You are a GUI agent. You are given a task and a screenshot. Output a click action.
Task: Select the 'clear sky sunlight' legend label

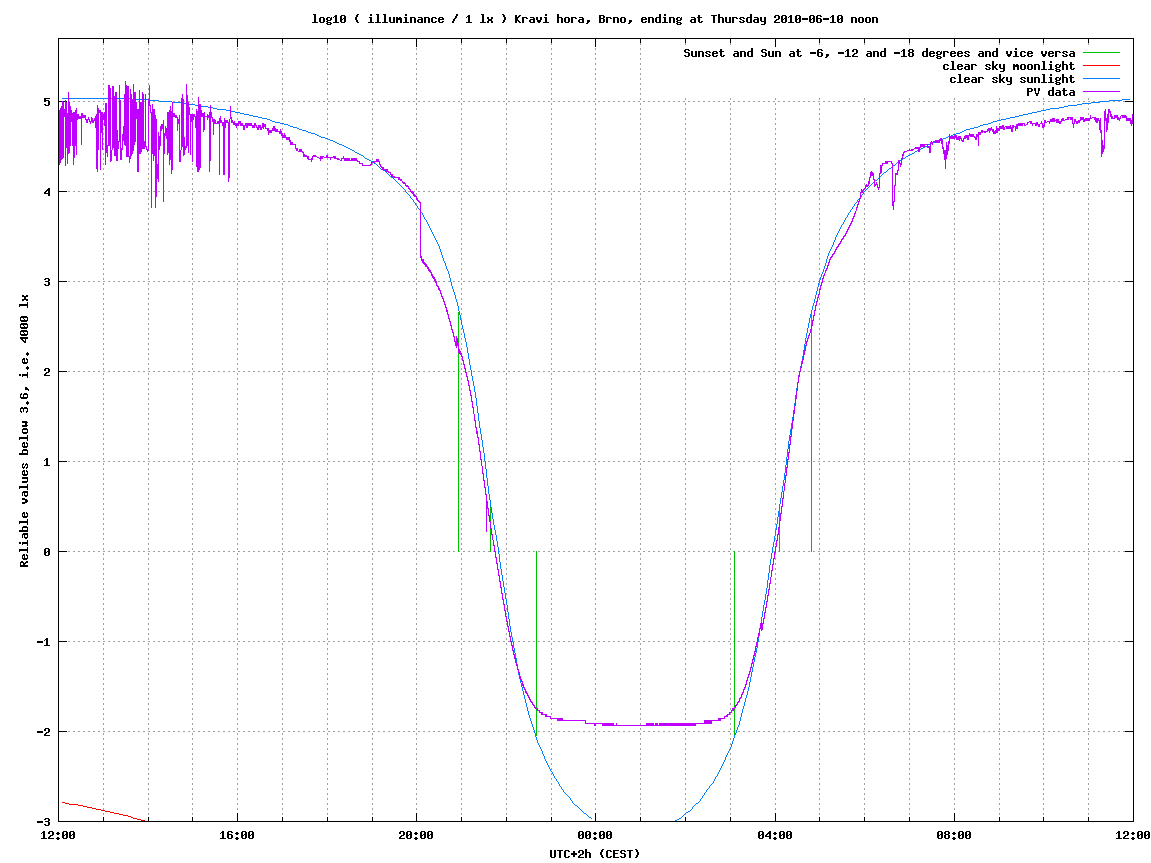point(1012,79)
